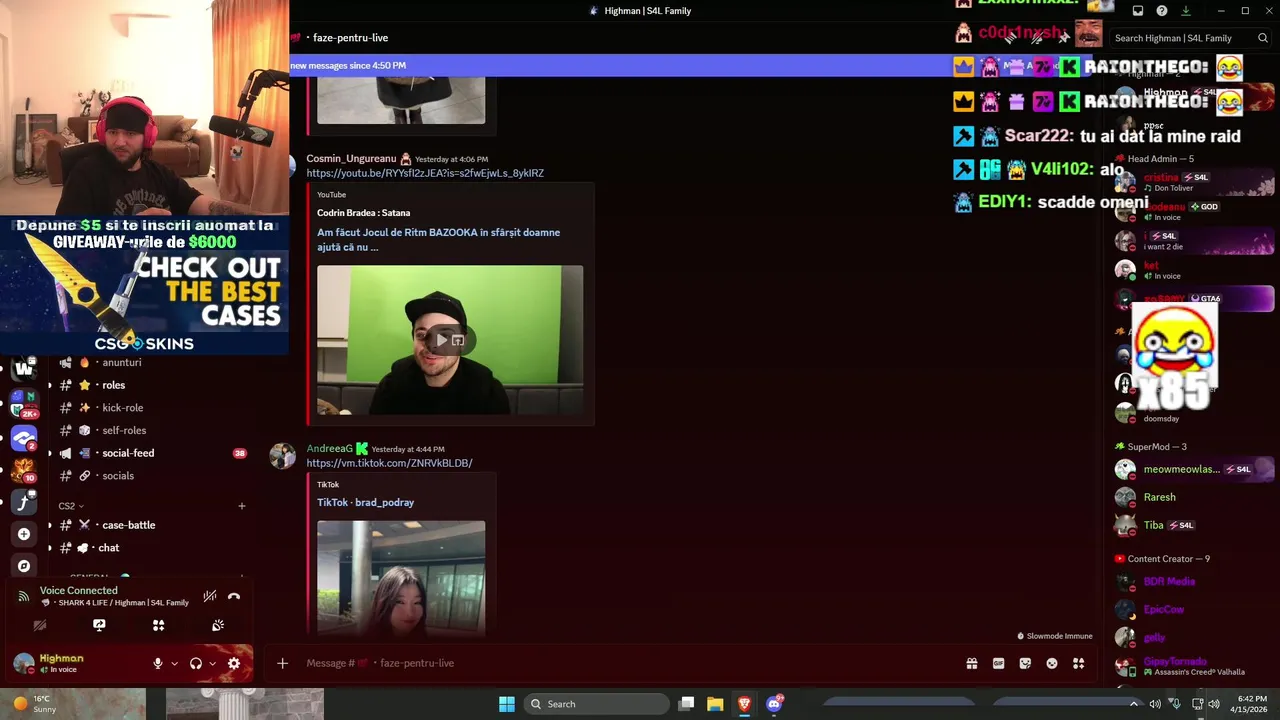Deafen with the headphones icon
This screenshot has width=1280, height=720.
[x=196, y=663]
